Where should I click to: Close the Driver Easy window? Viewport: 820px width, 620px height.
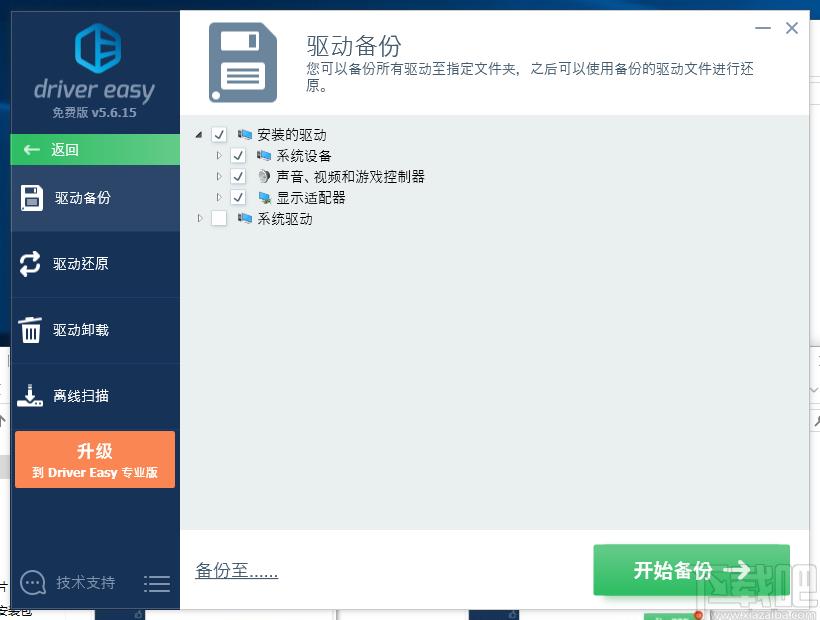tap(792, 28)
